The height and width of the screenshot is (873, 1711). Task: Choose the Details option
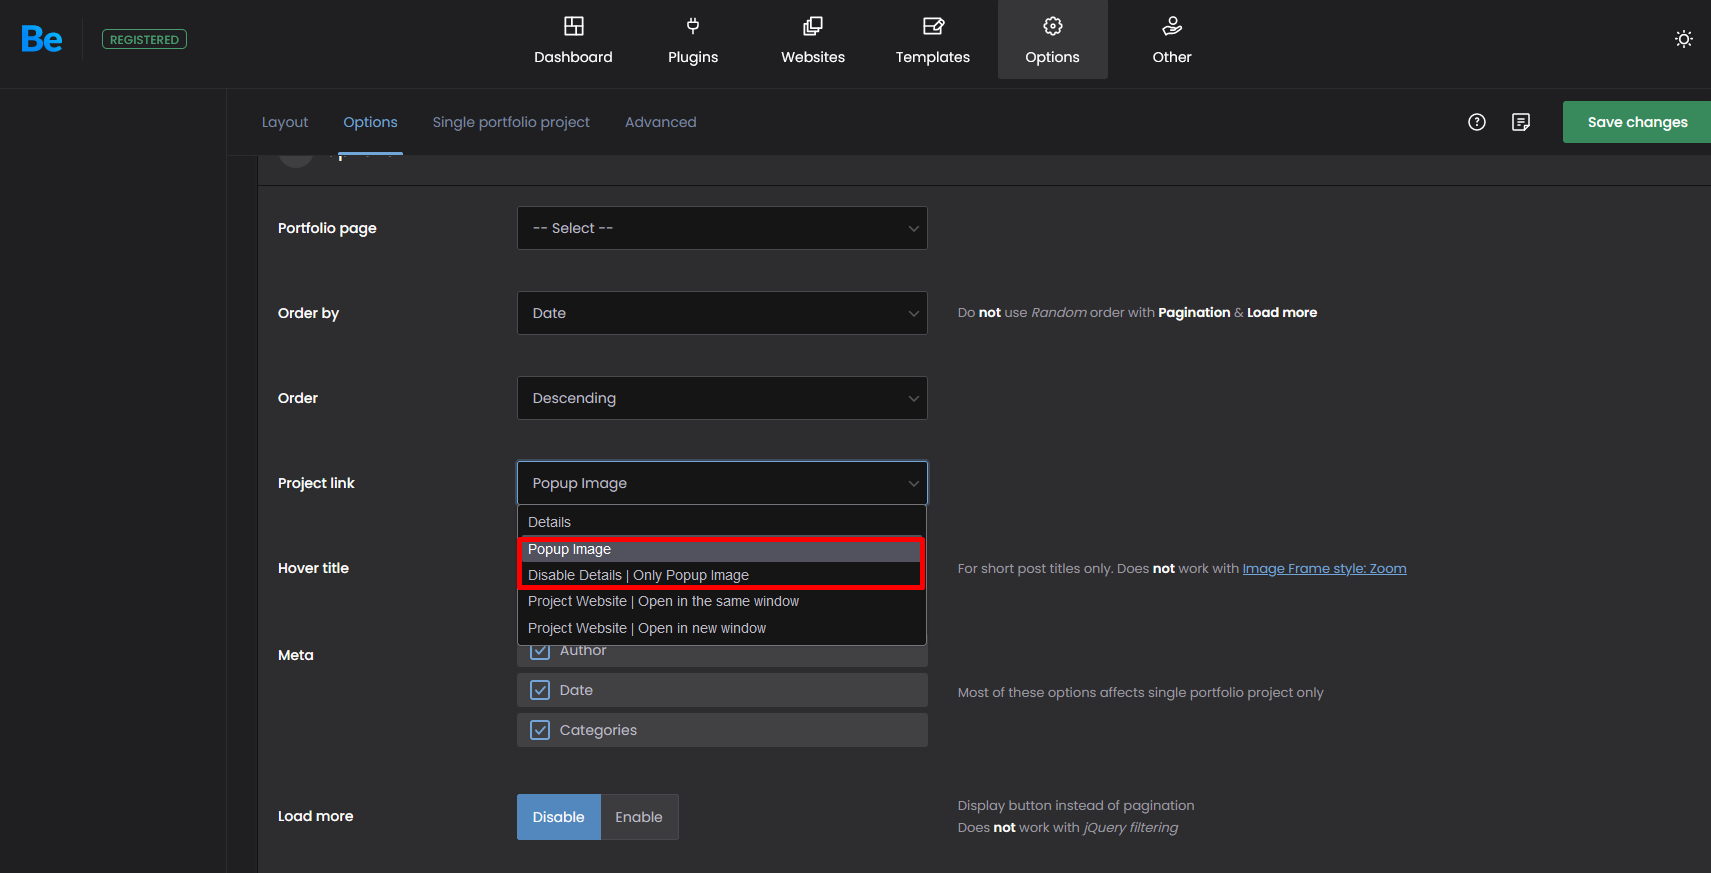click(x=722, y=522)
